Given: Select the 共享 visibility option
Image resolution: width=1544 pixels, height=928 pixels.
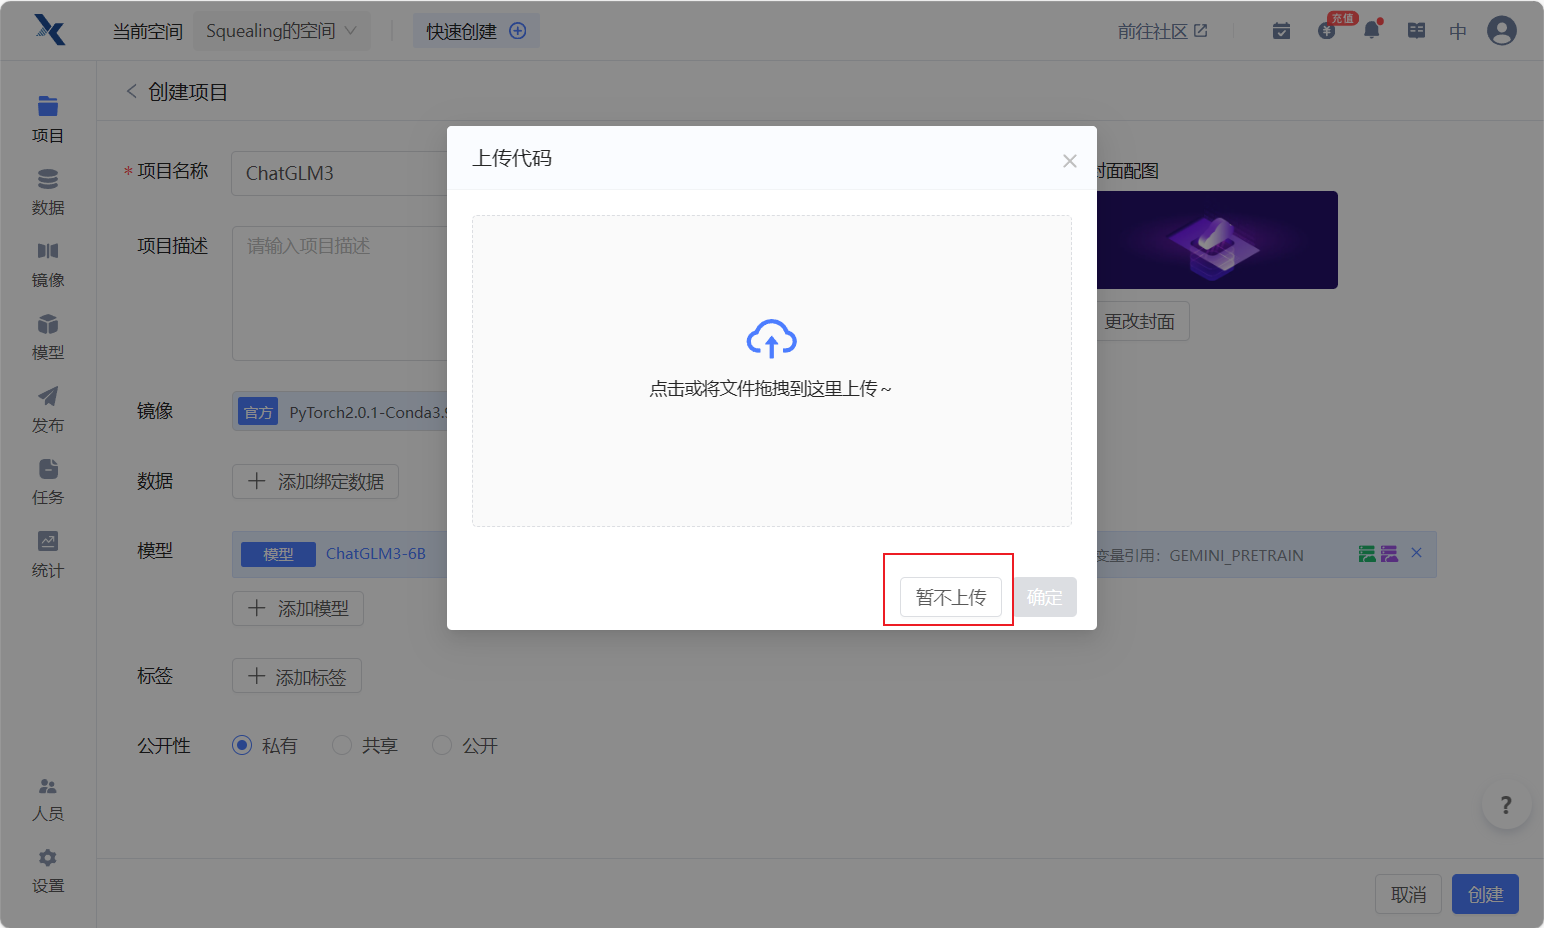Looking at the screenshot, I should pos(342,745).
